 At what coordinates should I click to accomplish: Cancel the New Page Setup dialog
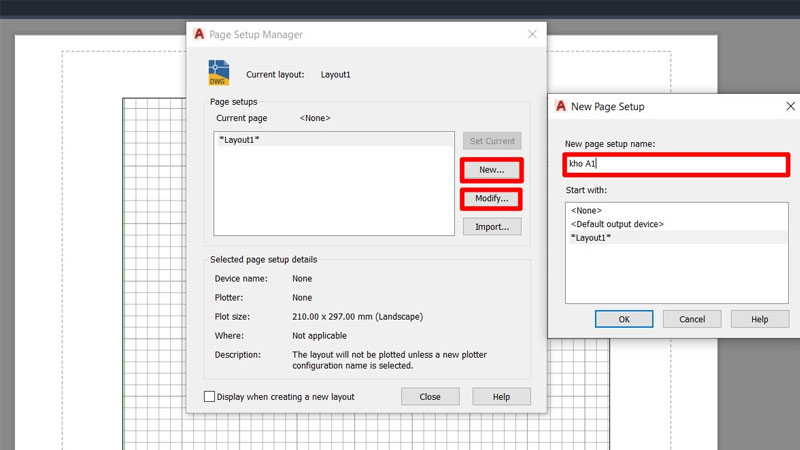(692, 319)
